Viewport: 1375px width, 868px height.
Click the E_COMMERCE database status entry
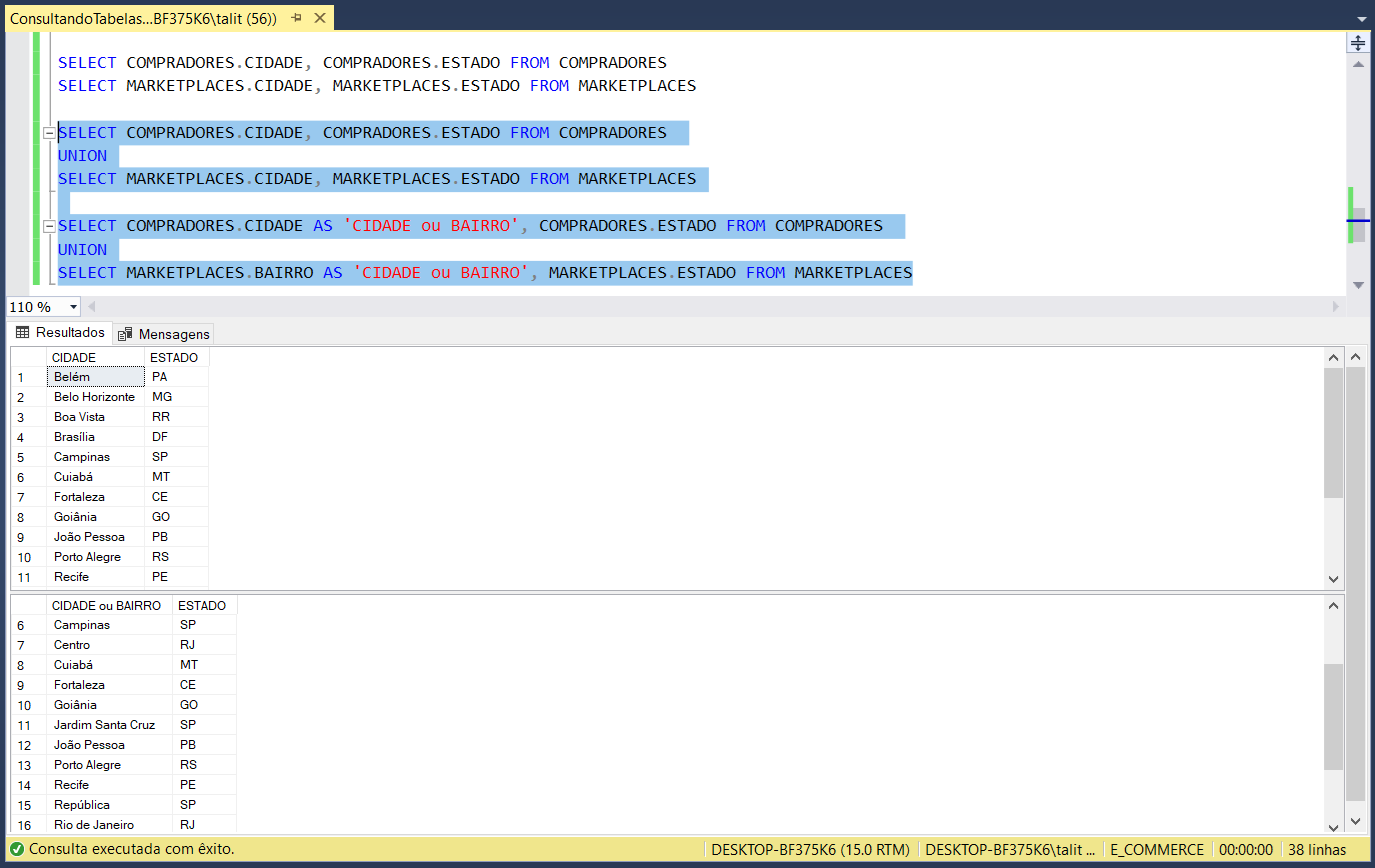(x=1157, y=849)
